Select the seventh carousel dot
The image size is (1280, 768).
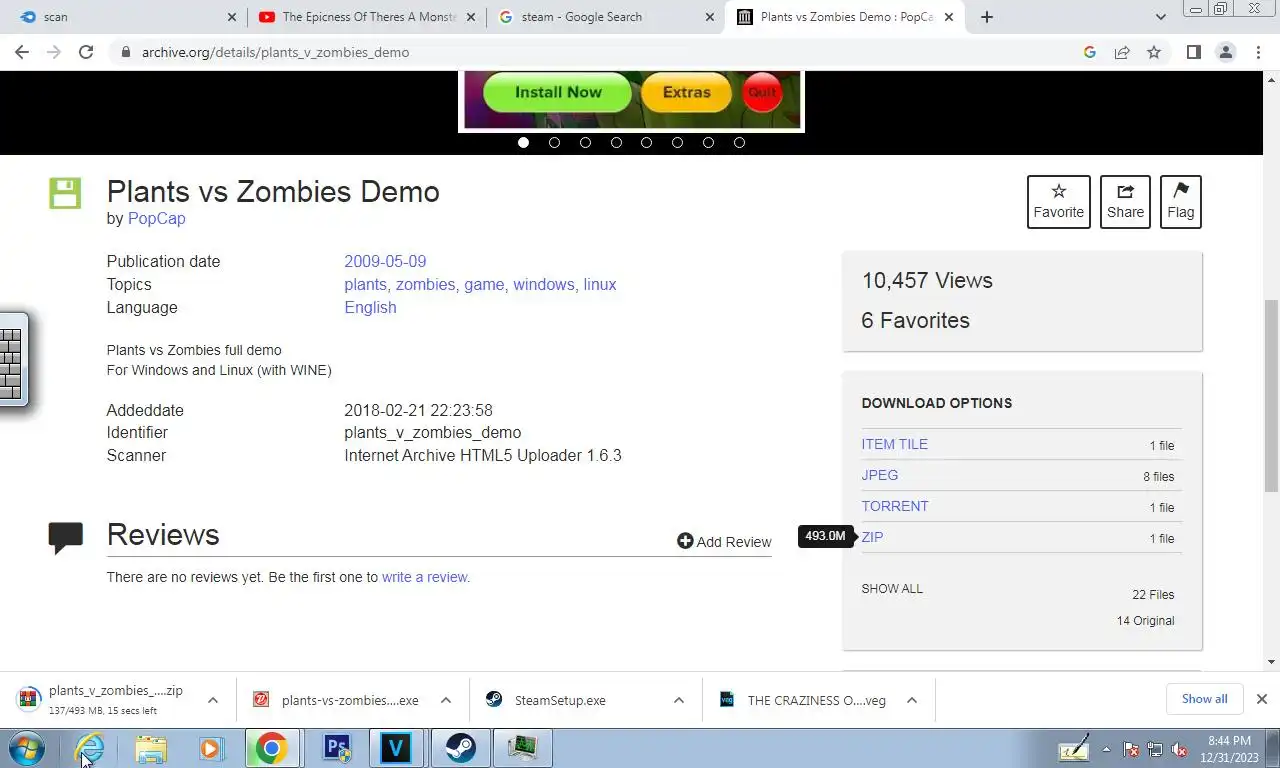coord(708,142)
